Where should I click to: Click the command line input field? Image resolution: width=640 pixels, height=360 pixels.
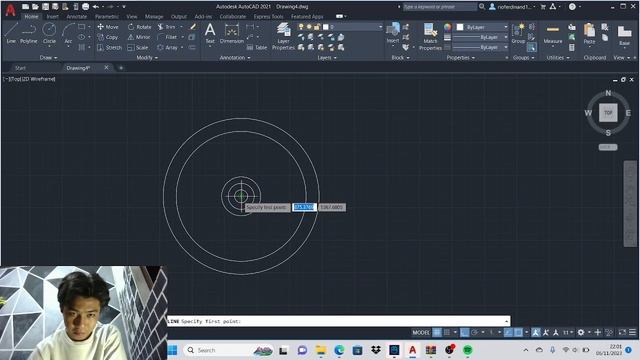point(339,321)
